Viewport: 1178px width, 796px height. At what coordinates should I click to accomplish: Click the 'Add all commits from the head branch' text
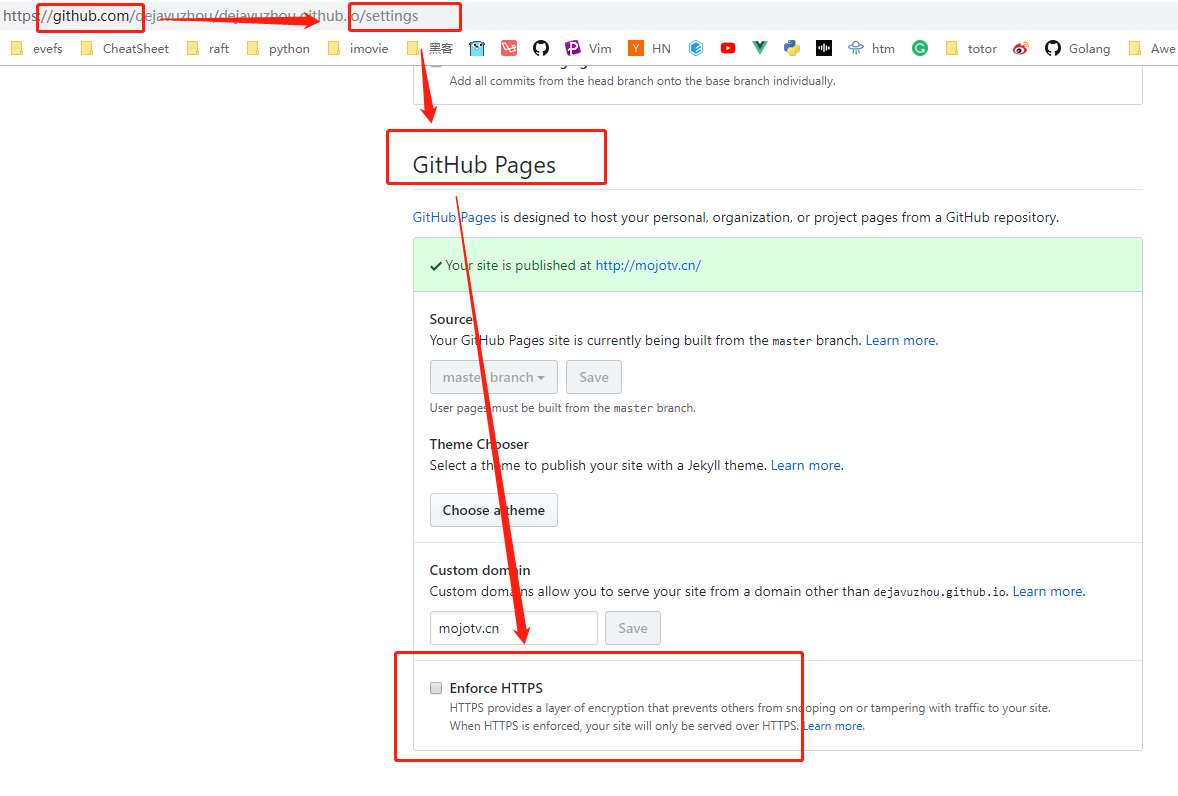tap(642, 81)
